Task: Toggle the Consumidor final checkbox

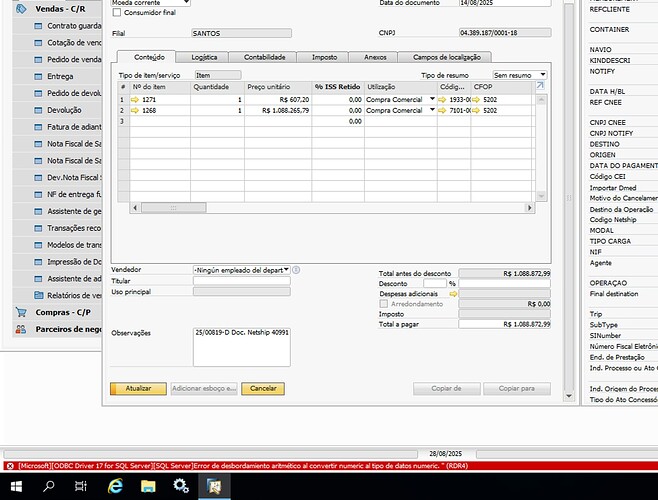Action: click(x=117, y=12)
